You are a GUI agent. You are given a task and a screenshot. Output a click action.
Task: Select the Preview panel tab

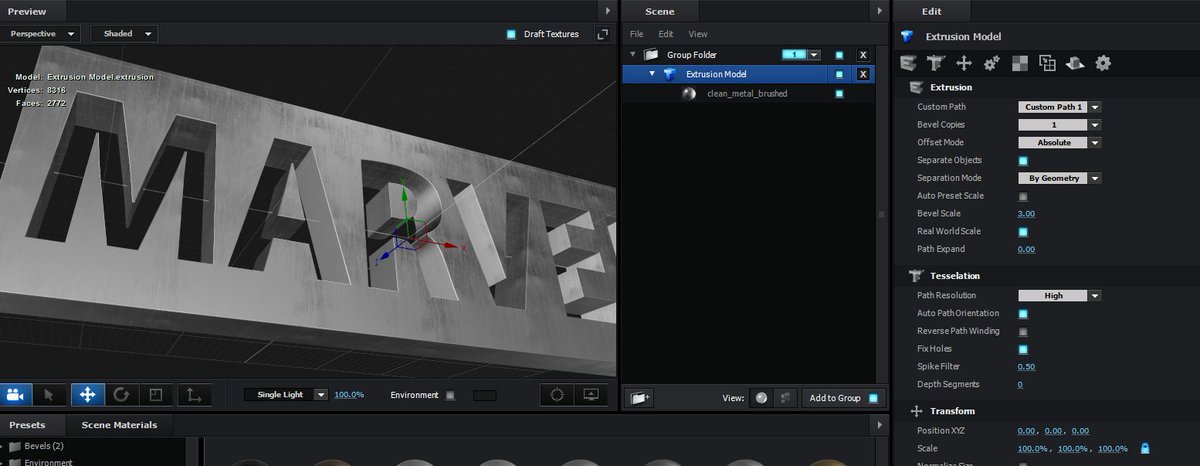coord(27,11)
